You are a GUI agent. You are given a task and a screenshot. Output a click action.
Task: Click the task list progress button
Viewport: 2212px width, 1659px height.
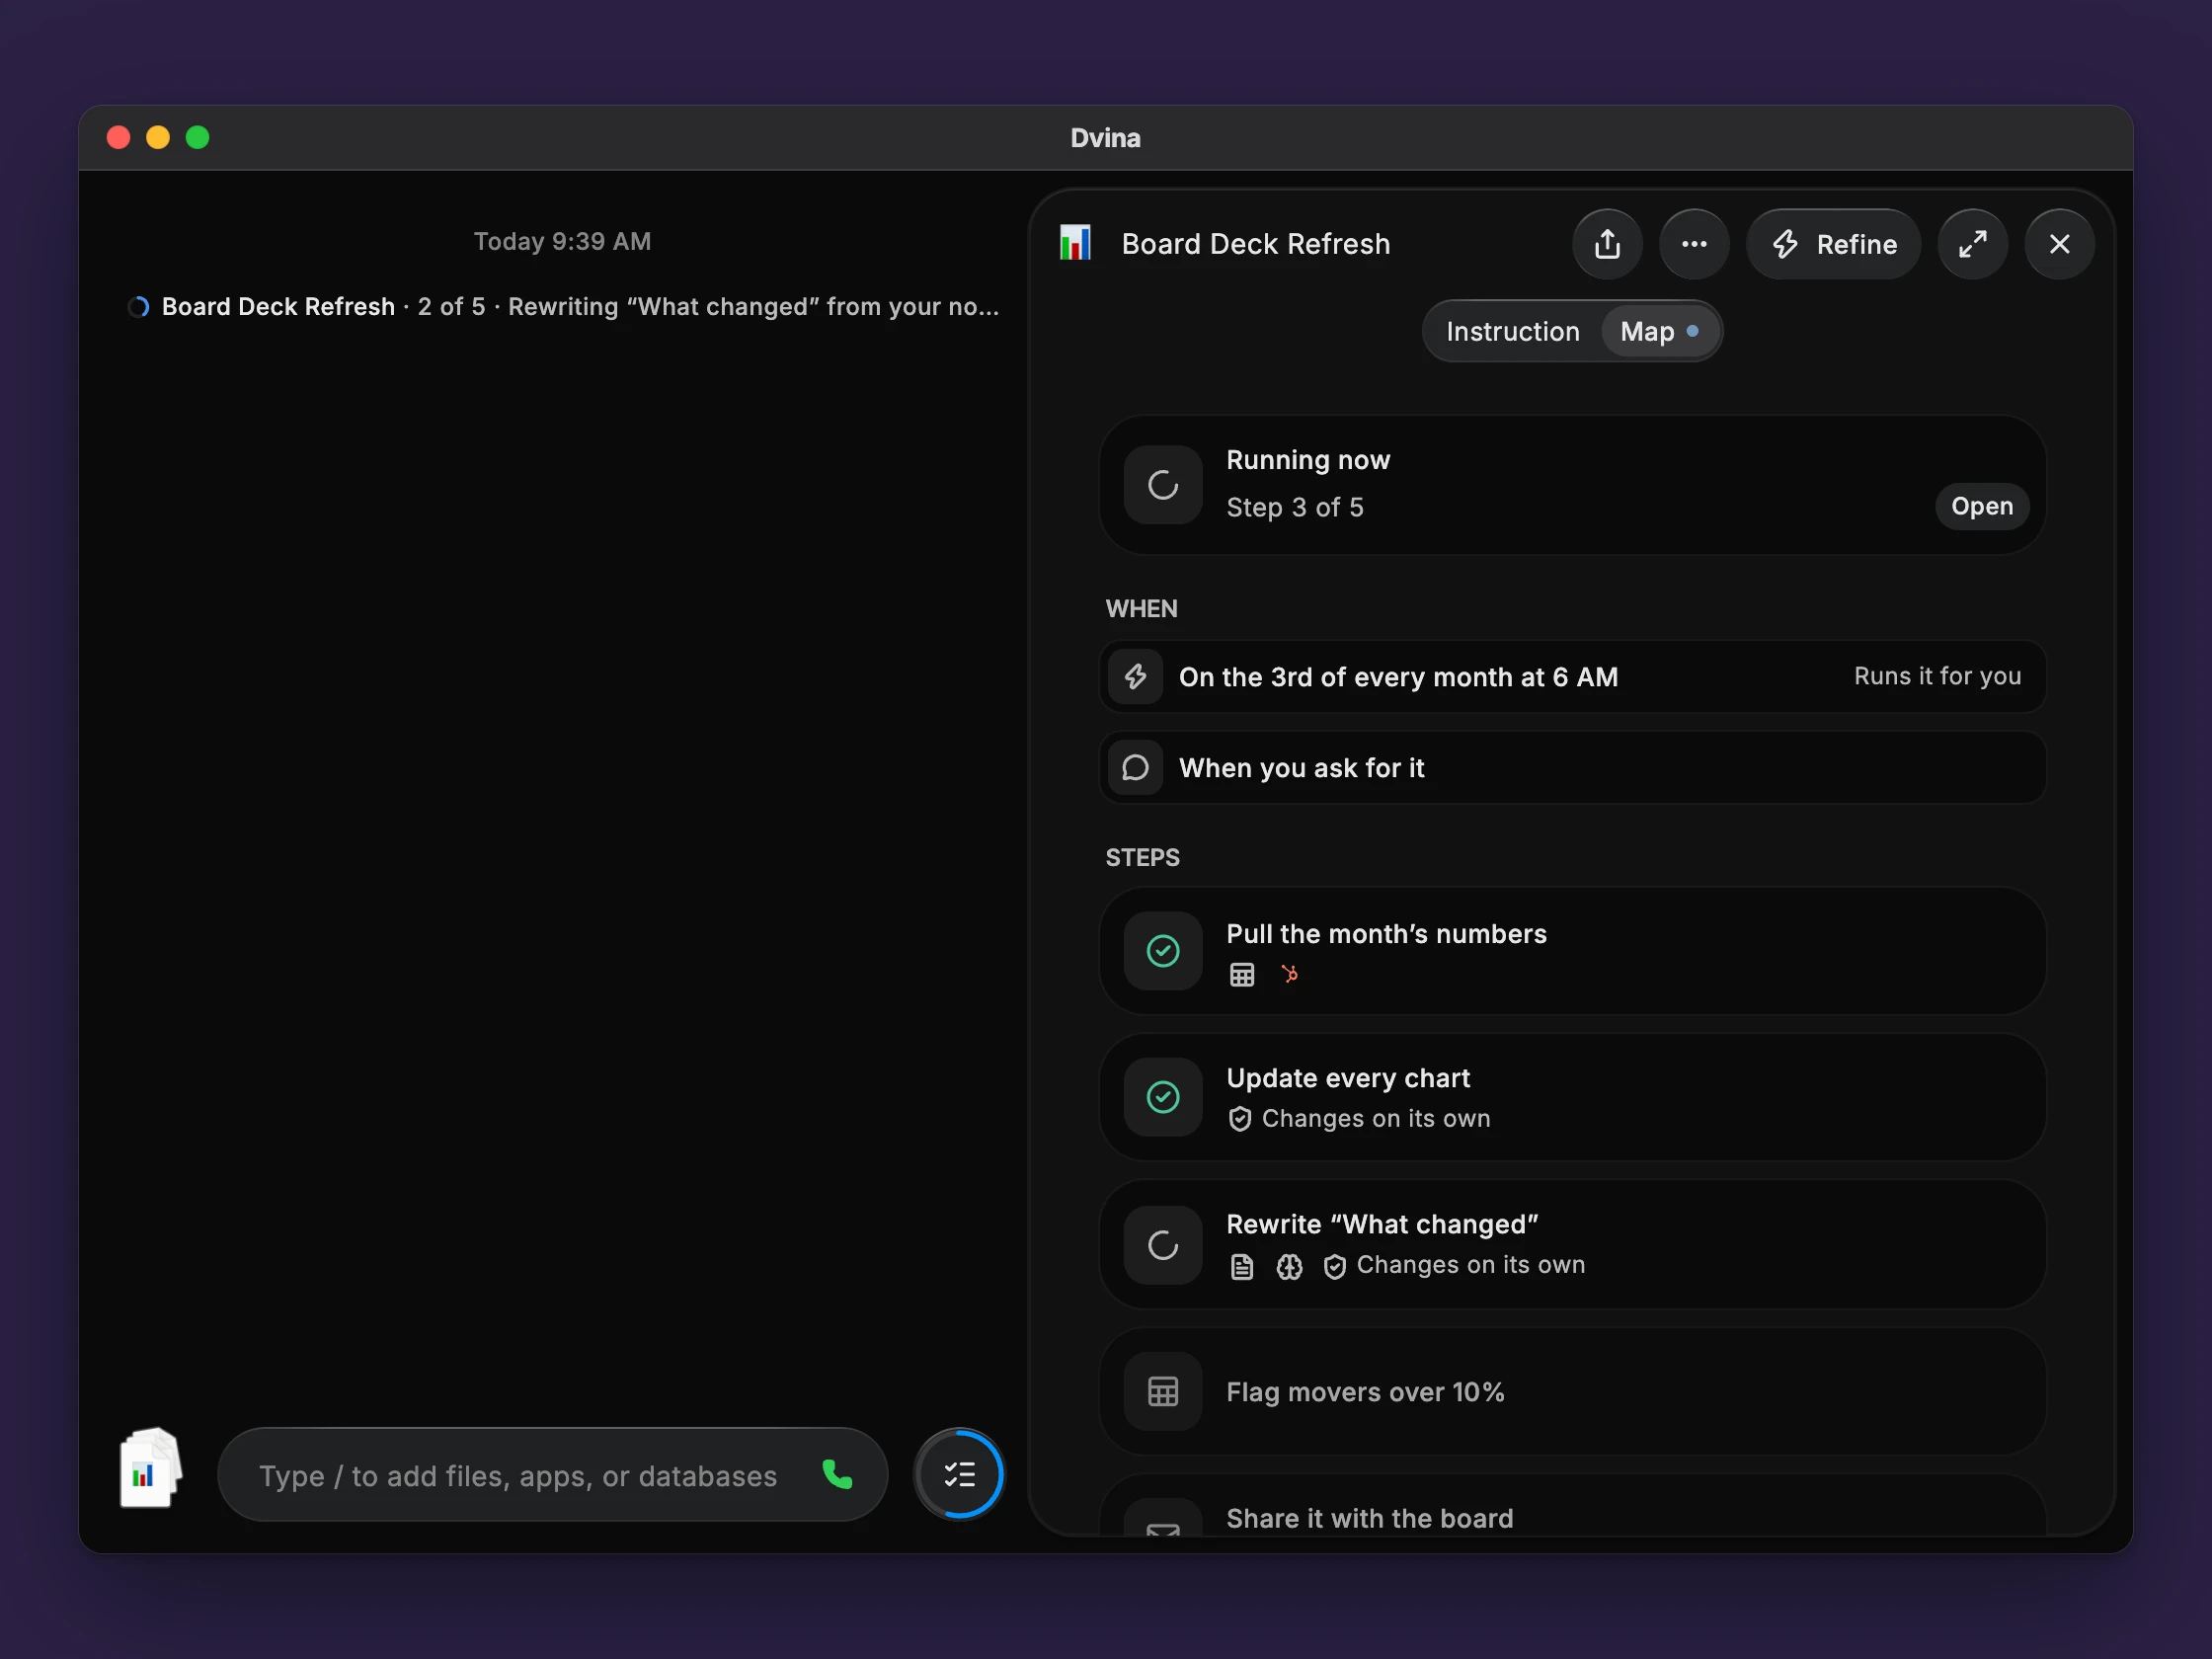tap(959, 1474)
